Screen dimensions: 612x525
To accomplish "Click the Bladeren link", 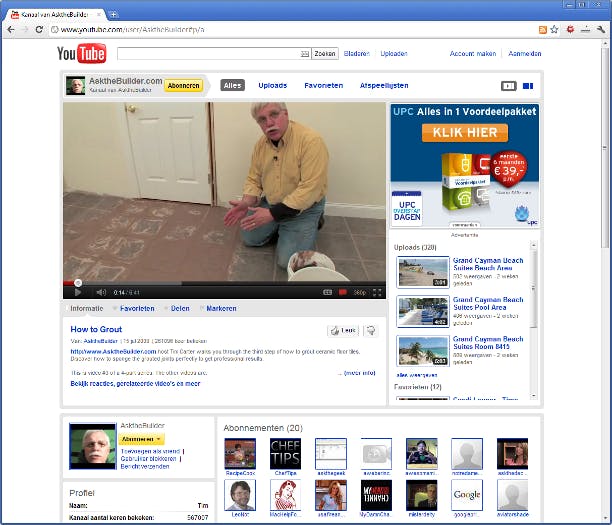I will pos(357,53).
